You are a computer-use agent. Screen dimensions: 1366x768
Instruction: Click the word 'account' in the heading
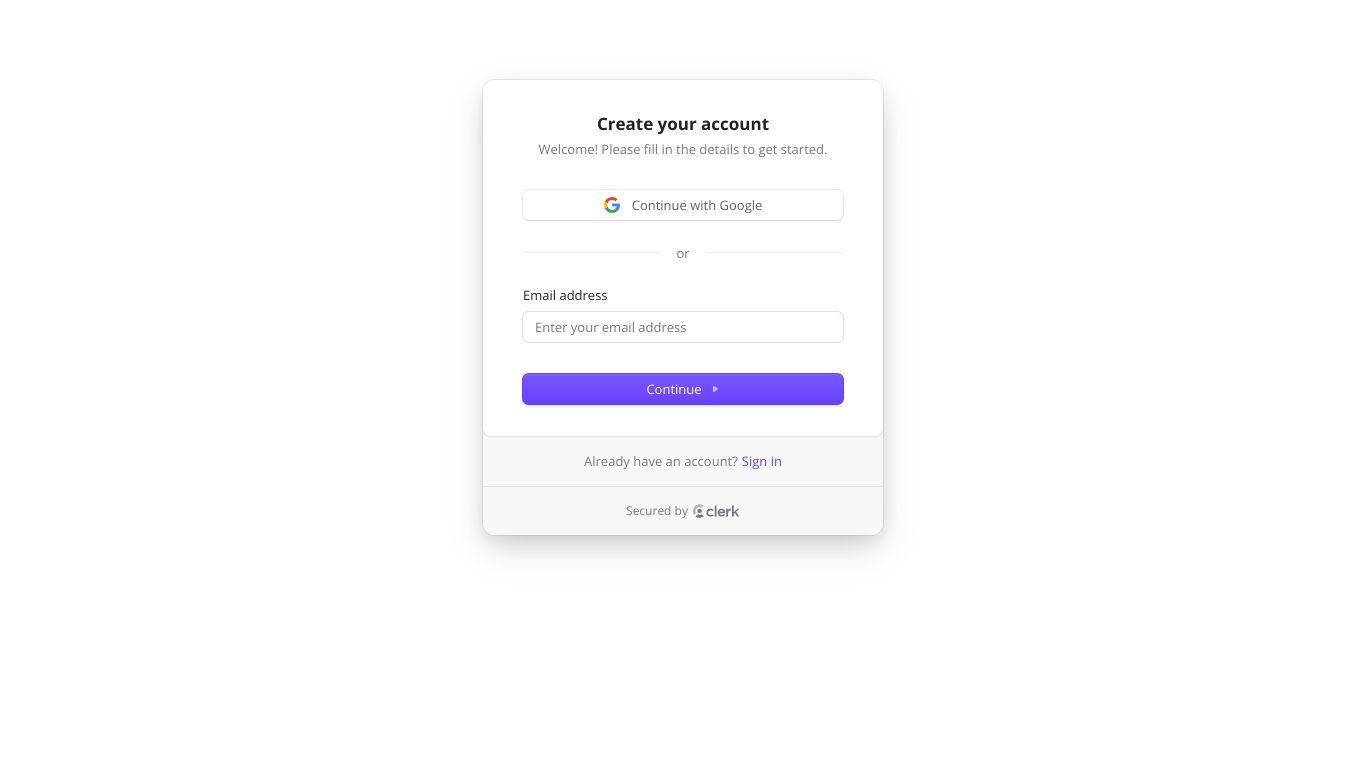coord(733,124)
